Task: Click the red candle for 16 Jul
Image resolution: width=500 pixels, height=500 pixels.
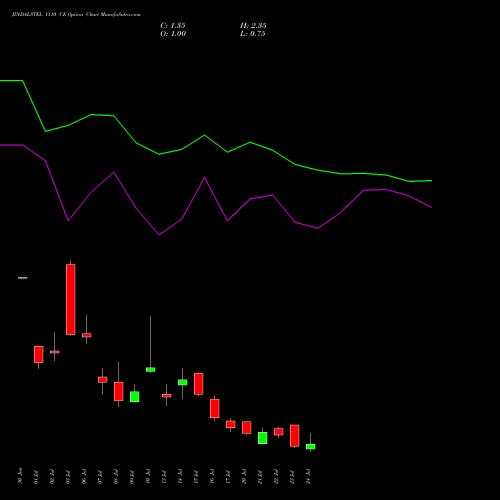Action: pyautogui.click(x=215, y=408)
